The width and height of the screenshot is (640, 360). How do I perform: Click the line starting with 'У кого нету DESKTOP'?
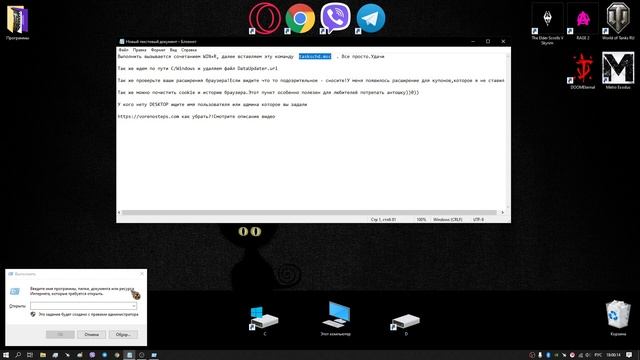tap(212, 104)
